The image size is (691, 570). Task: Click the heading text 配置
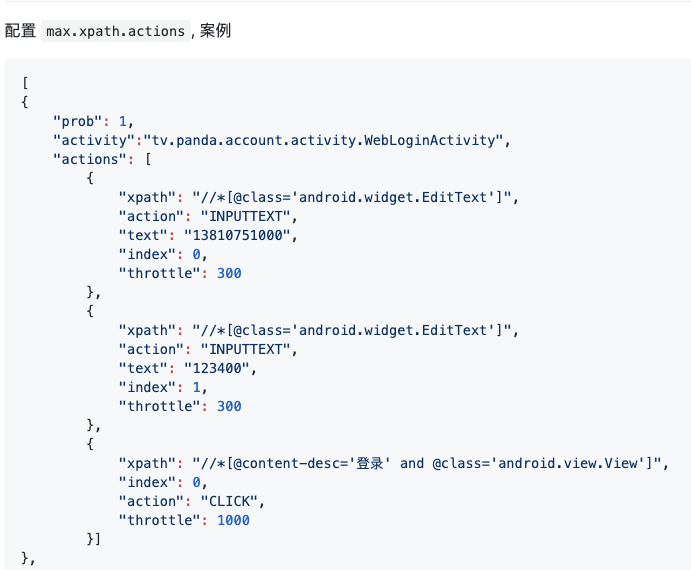[x=20, y=31]
